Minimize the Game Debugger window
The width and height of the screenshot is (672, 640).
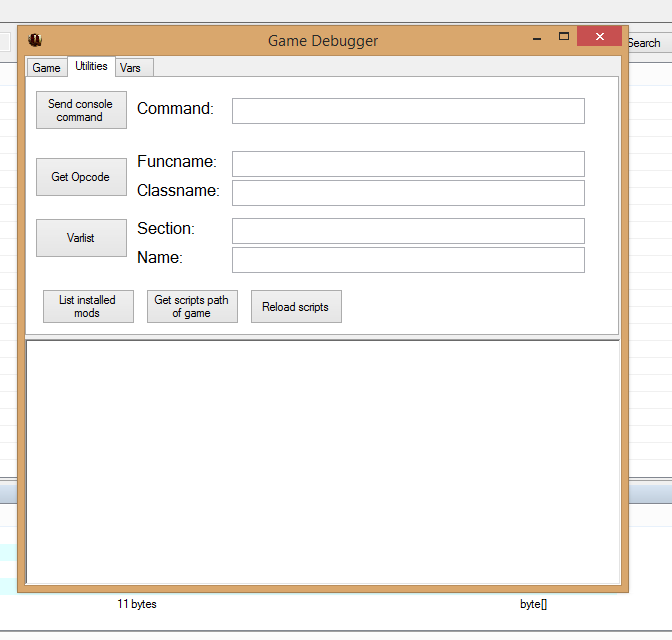tap(537, 38)
